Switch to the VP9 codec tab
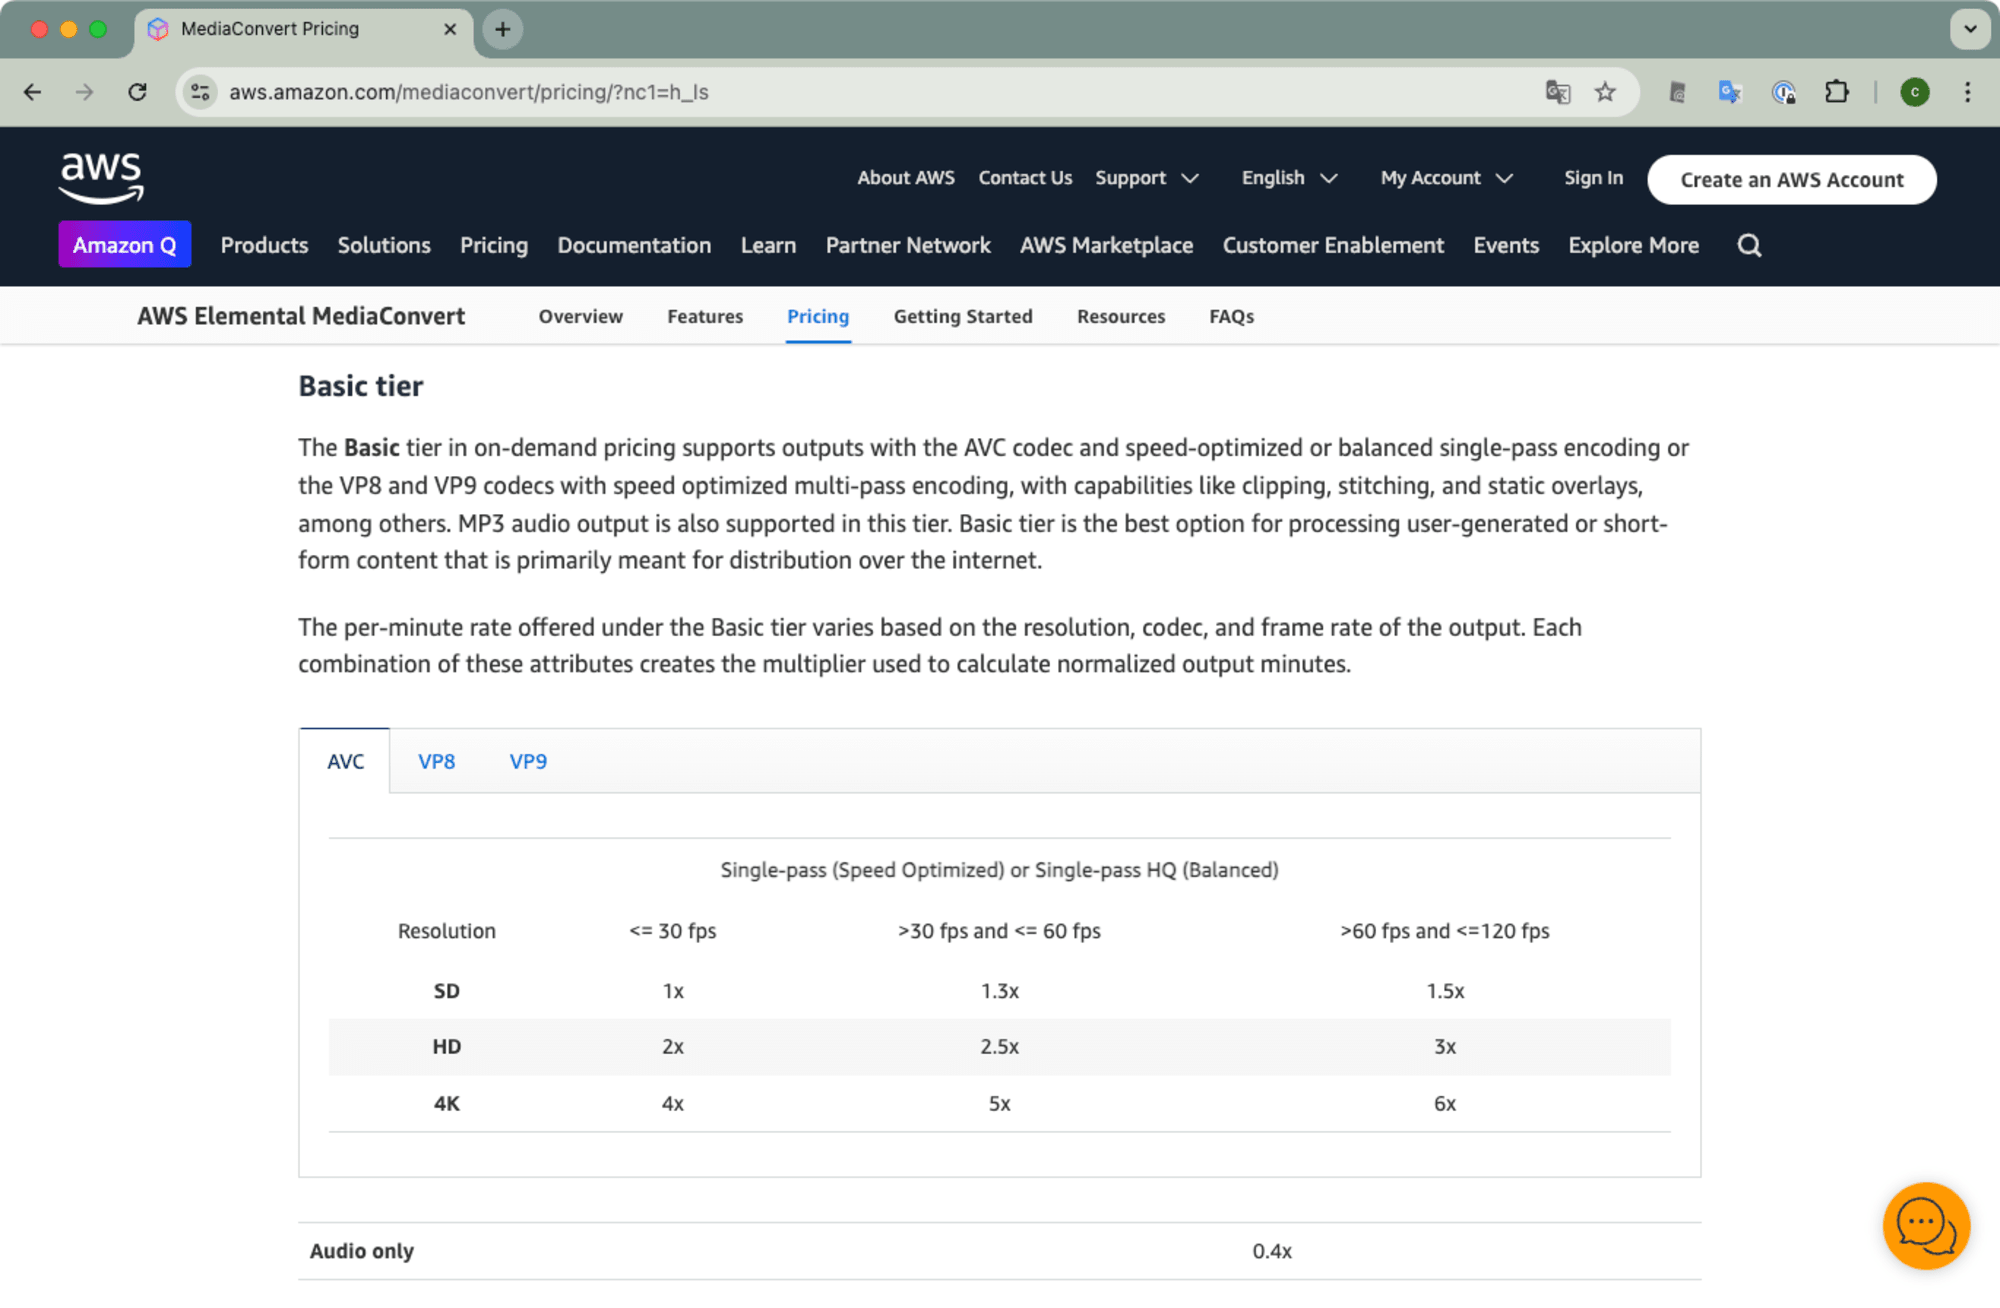 pos(528,761)
